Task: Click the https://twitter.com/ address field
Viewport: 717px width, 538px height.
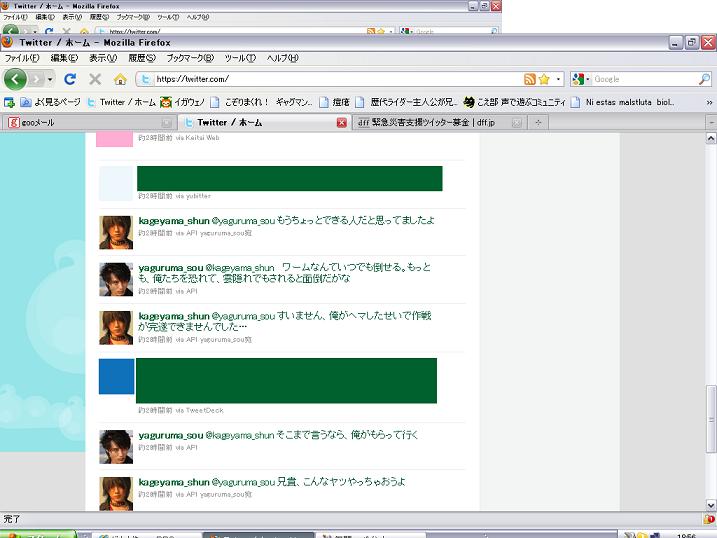Action: tap(337, 79)
